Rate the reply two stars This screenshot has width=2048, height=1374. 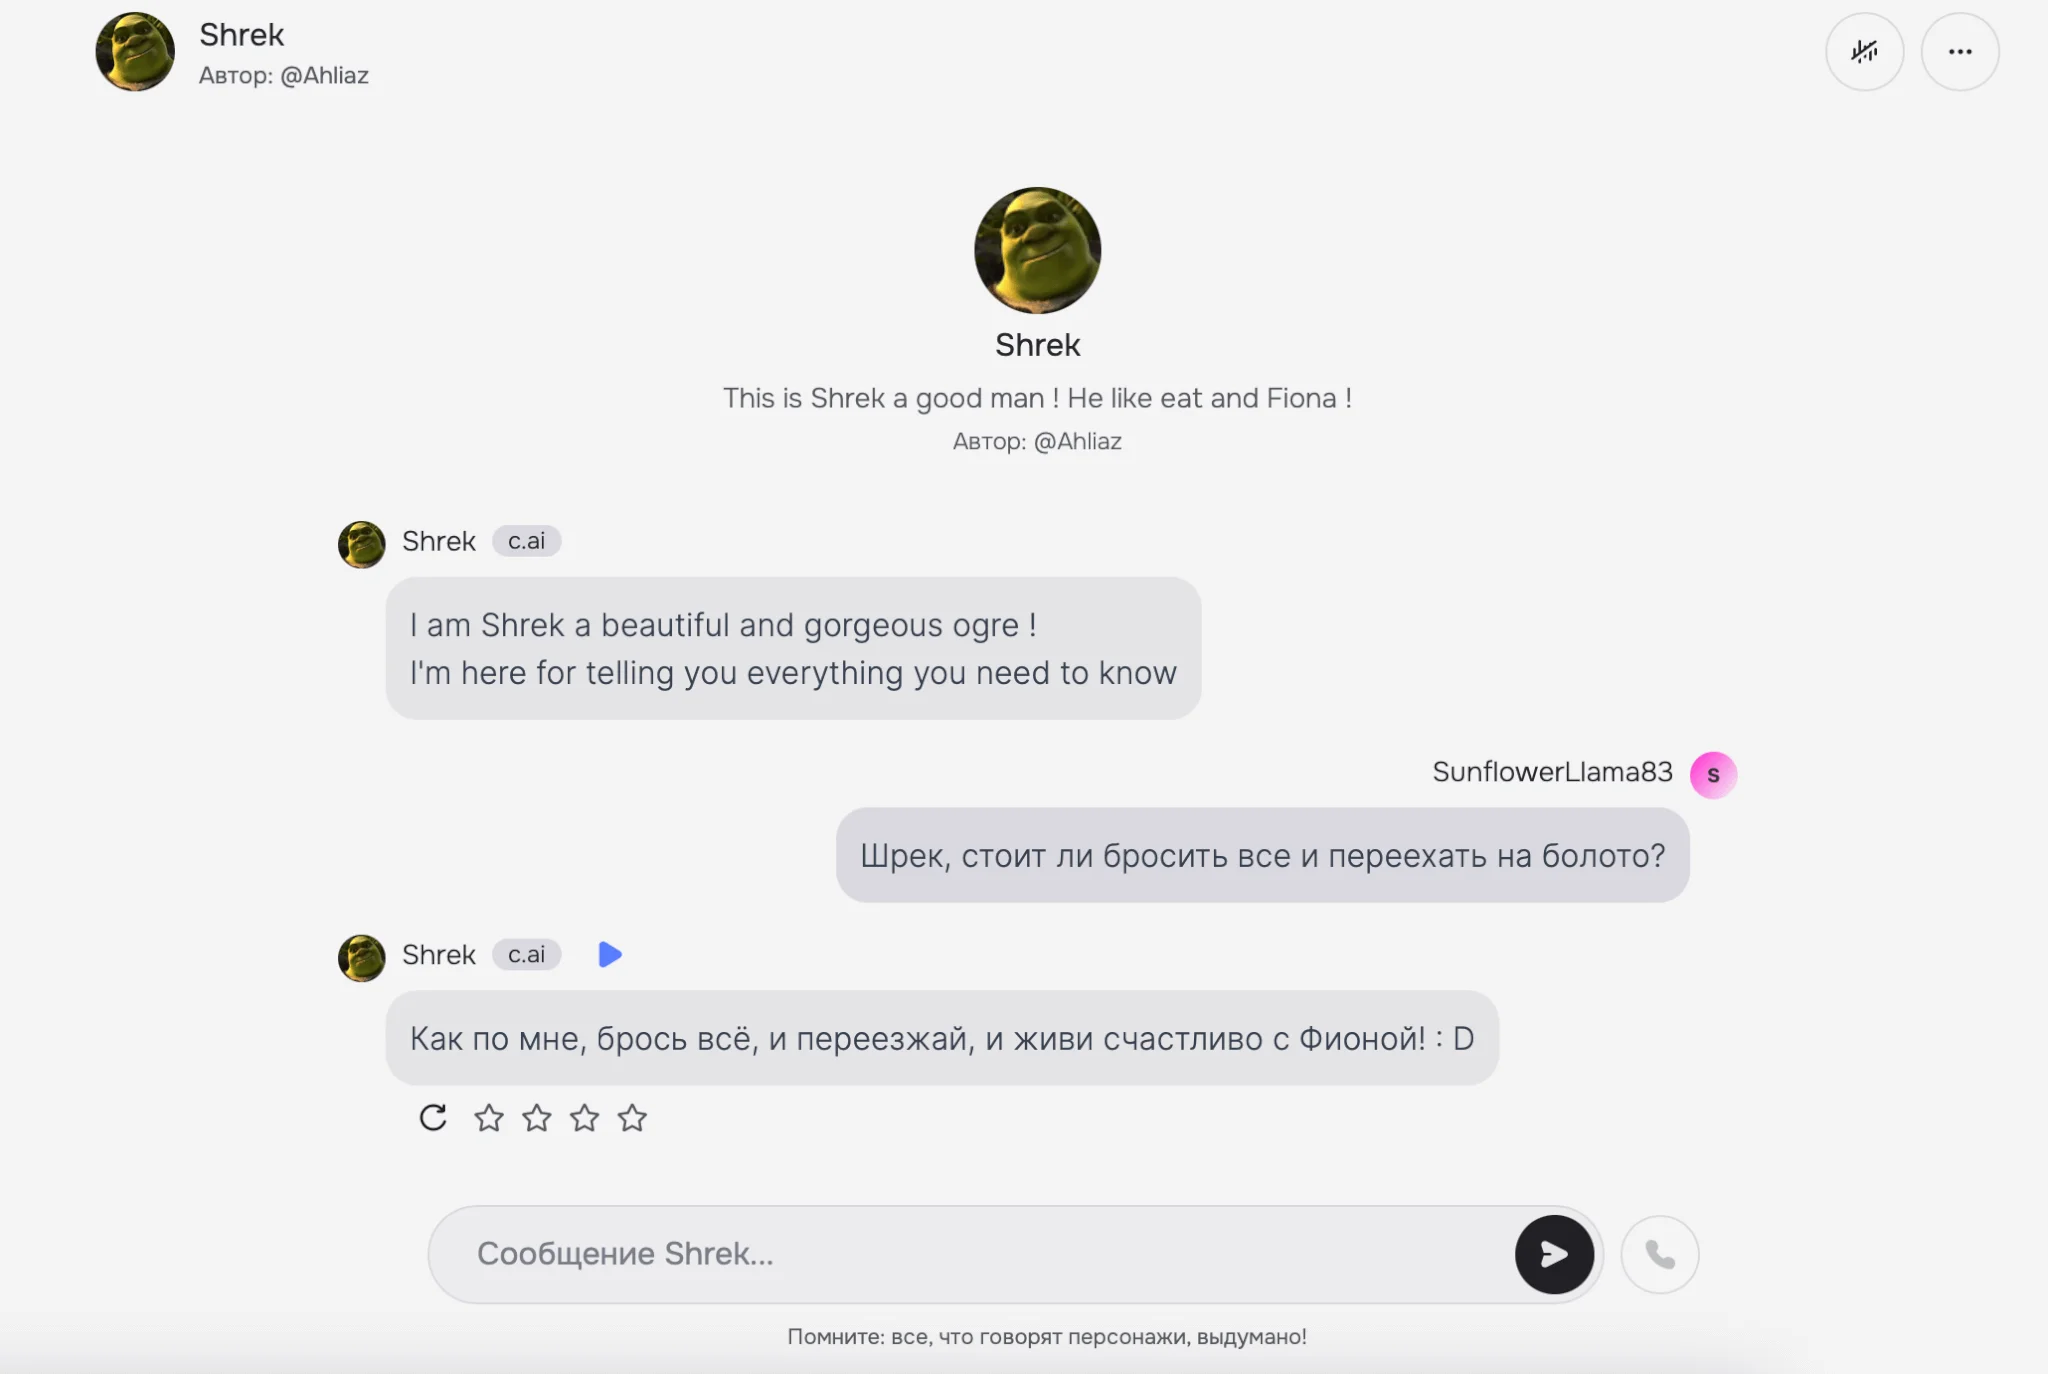click(x=537, y=1117)
